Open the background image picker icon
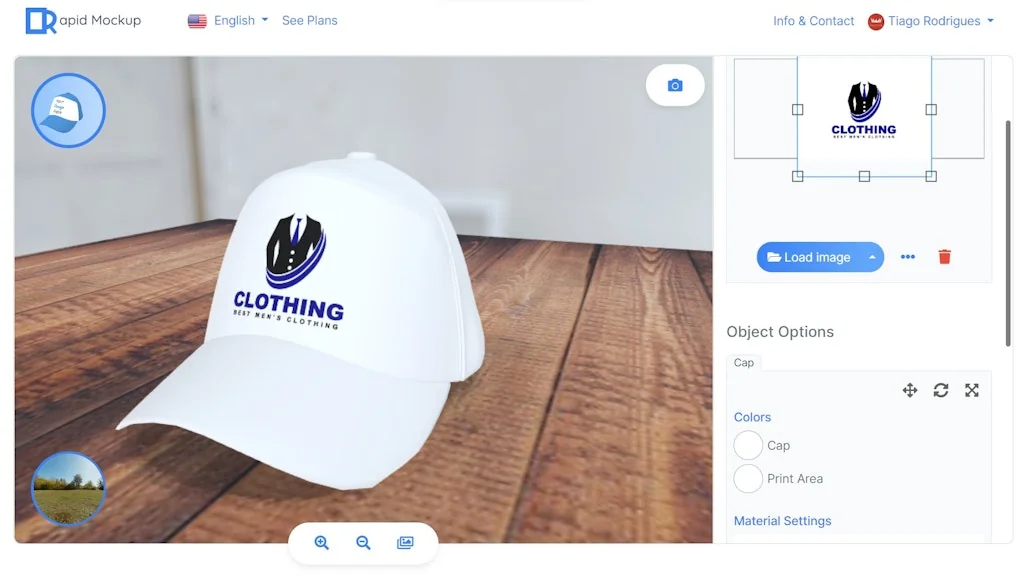The height and width of the screenshot is (576, 1024). pos(406,542)
